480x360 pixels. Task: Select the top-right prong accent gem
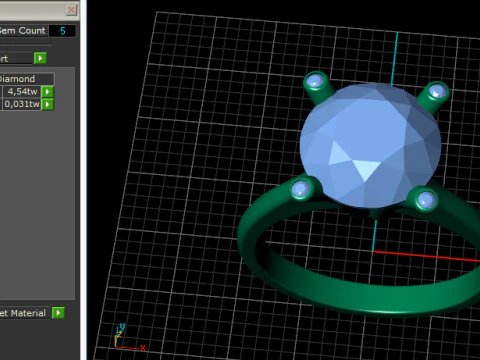437,91
